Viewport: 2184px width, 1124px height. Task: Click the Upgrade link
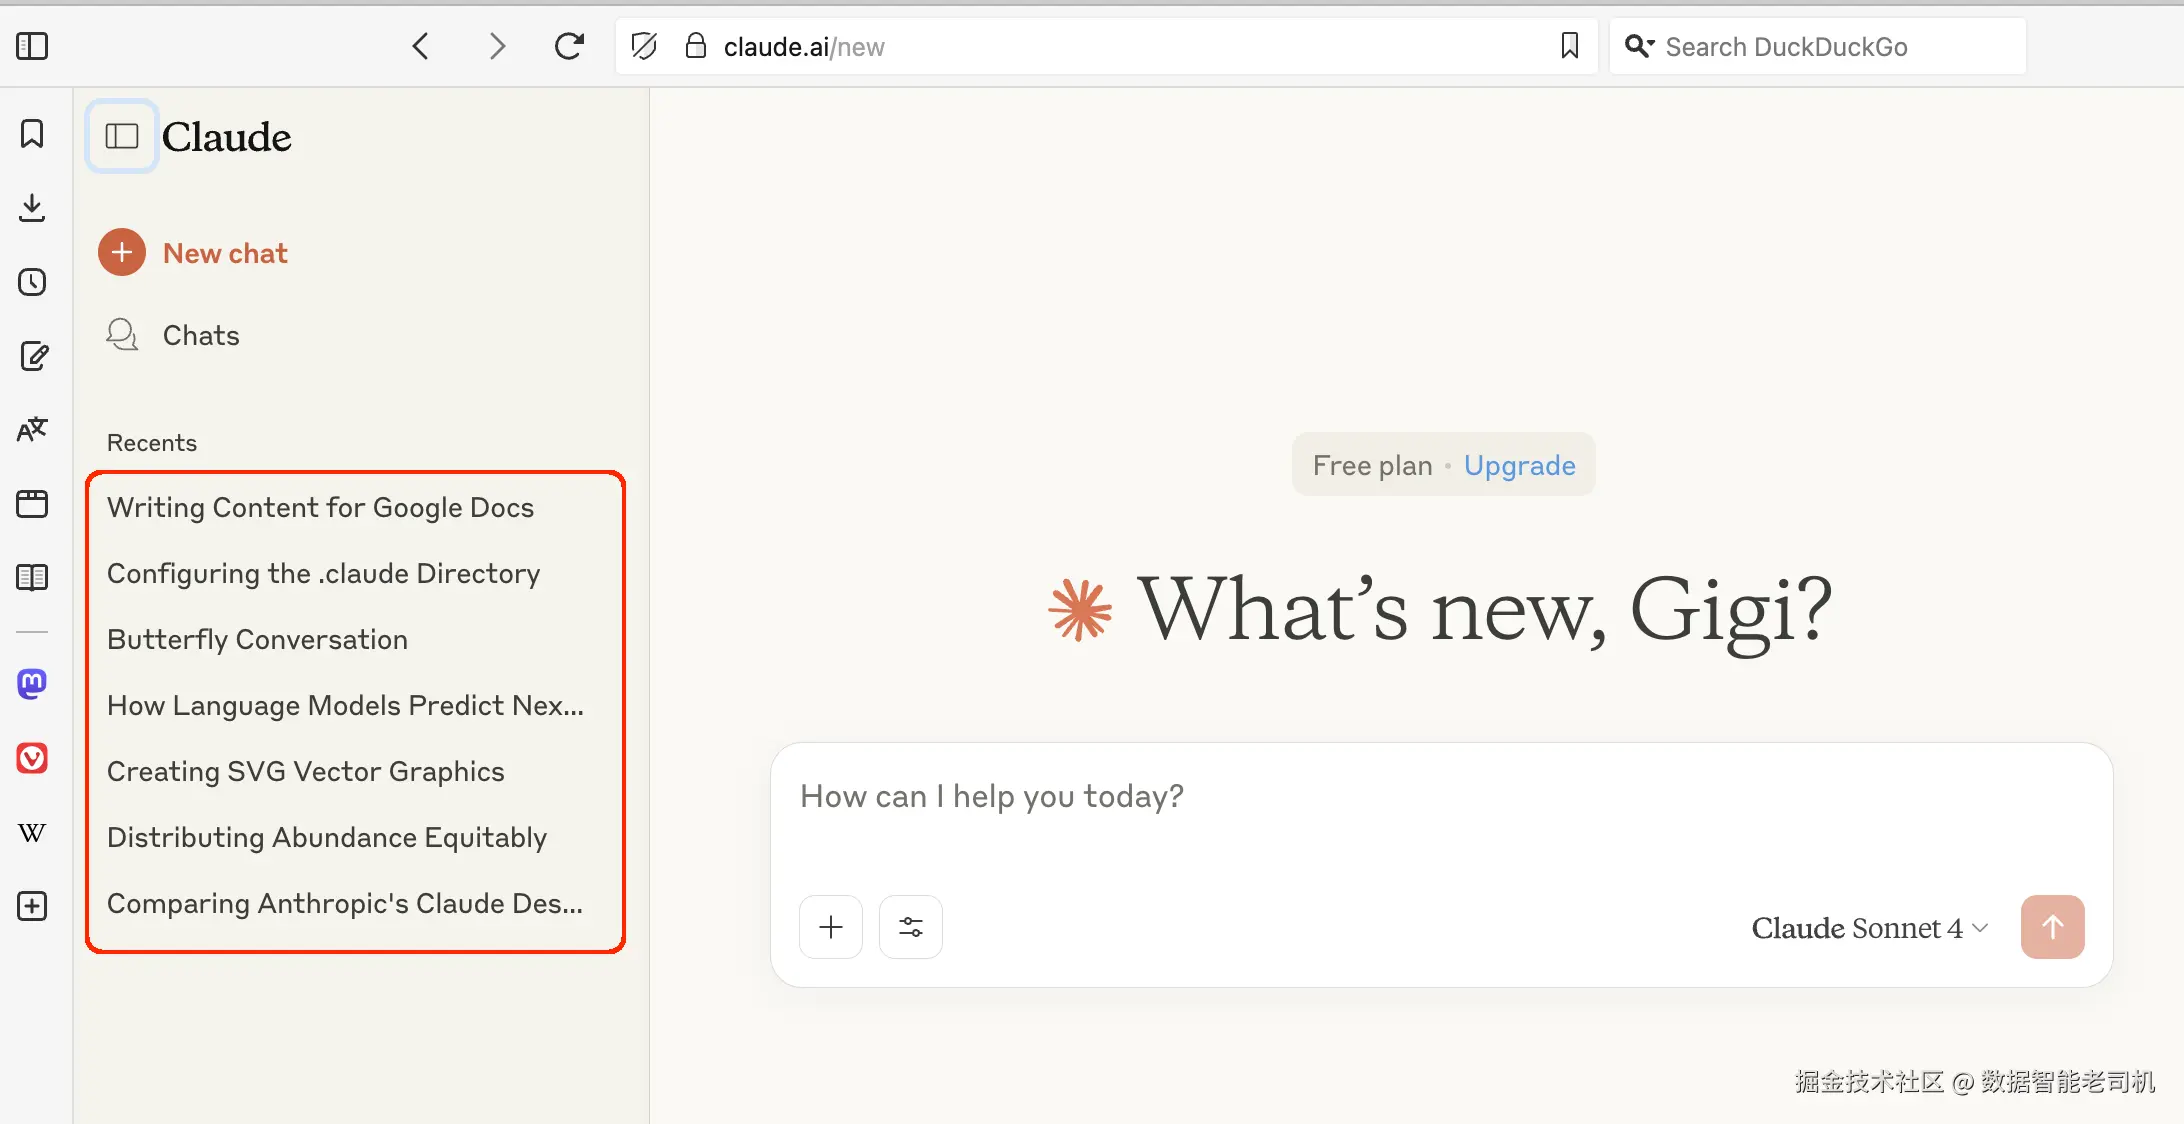[x=1519, y=465]
